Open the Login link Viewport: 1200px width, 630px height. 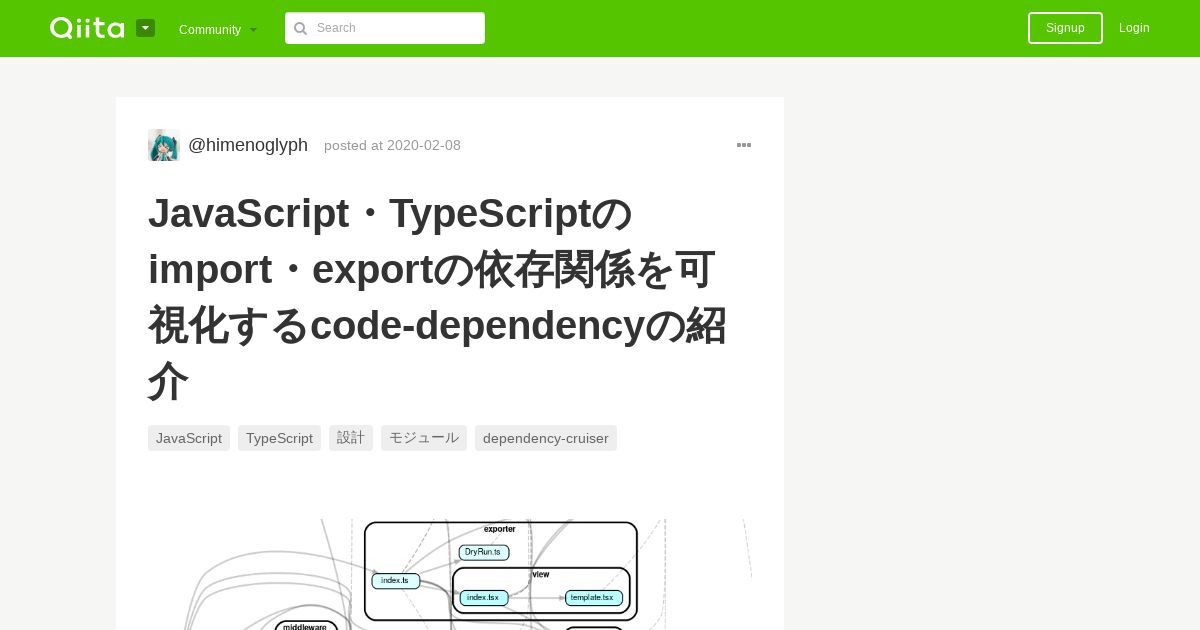click(x=1134, y=28)
